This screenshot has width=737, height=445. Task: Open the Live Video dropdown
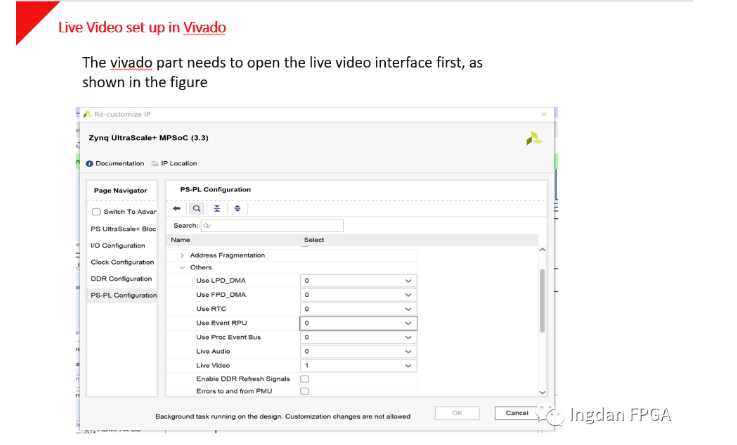pos(358,366)
